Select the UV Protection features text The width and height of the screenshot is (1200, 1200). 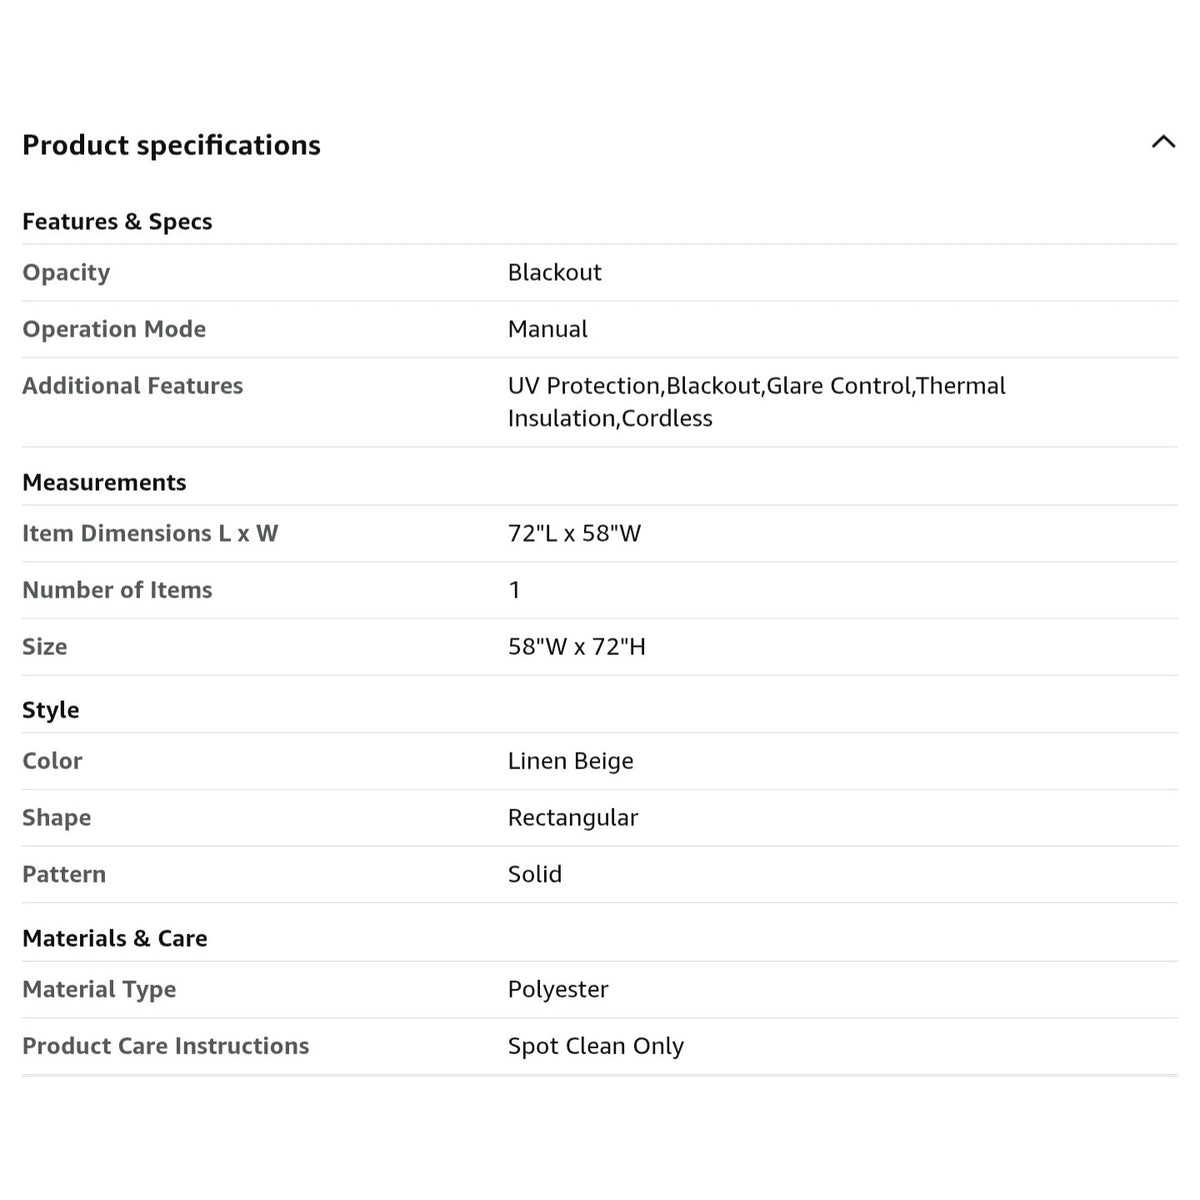pyautogui.click(x=756, y=402)
